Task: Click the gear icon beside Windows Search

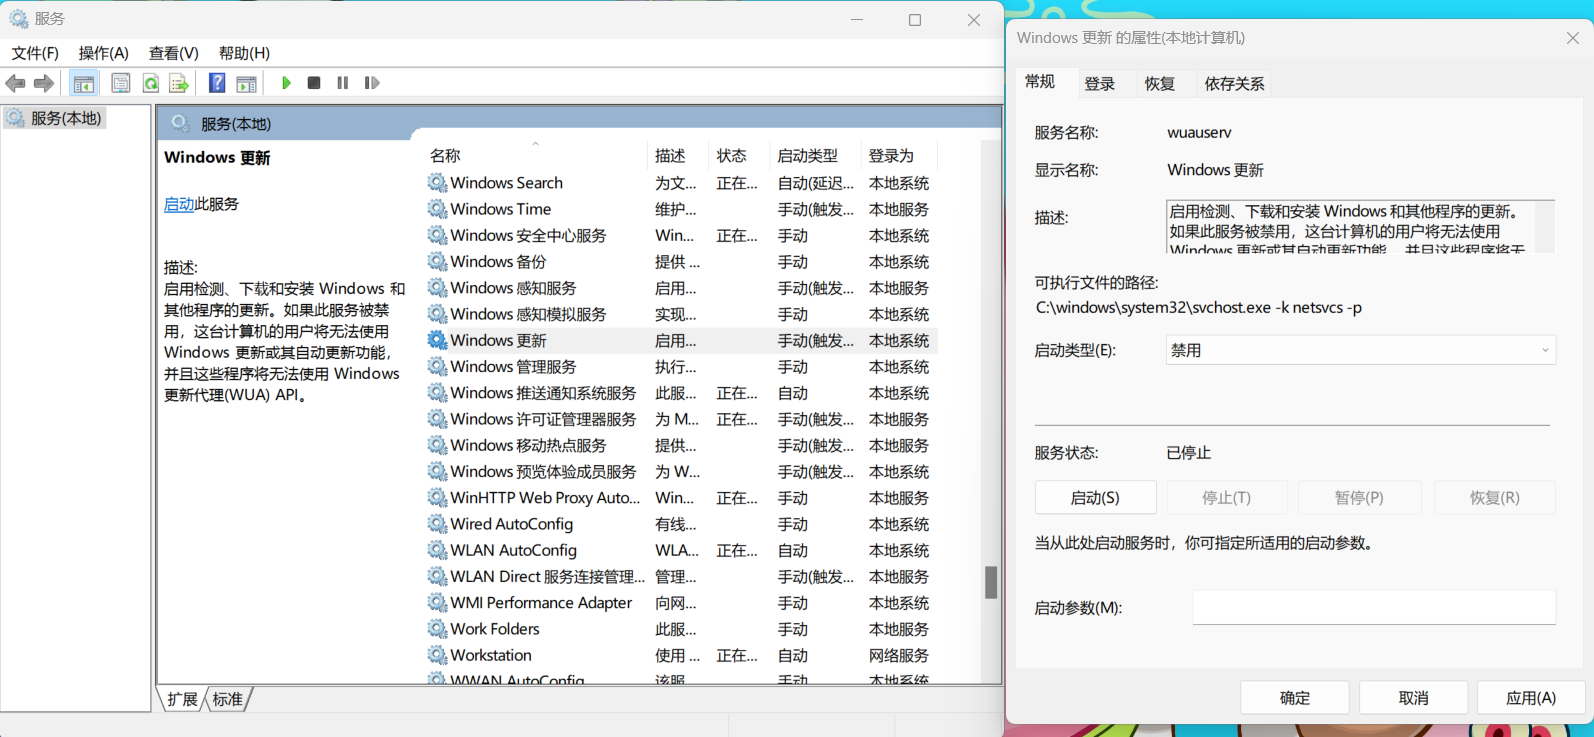Action: point(437,182)
